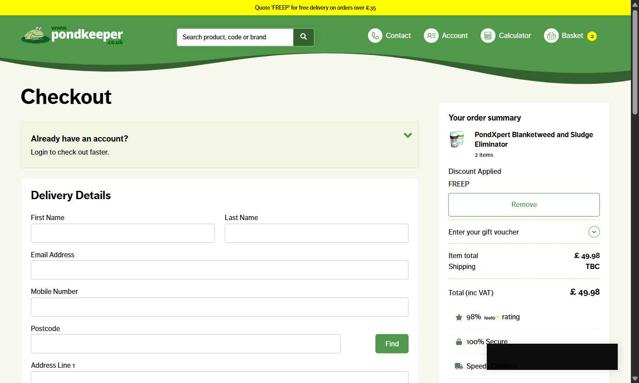Click the Calculator link in header
This screenshot has height=383, width=639.
[x=515, y=36]
